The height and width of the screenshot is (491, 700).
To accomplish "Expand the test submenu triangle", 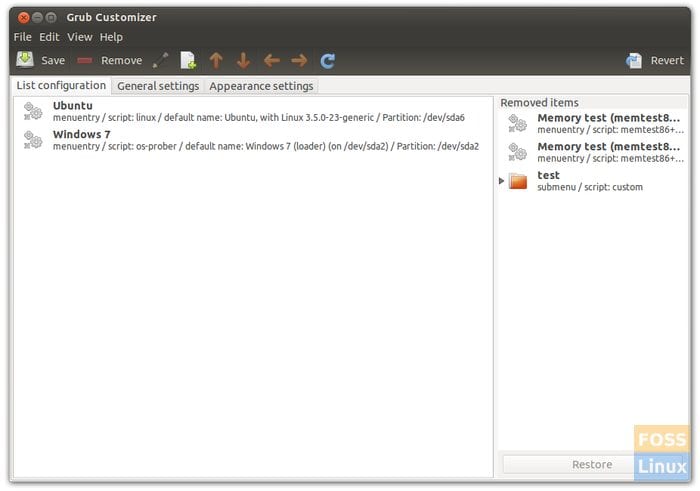I will point(501,181).
